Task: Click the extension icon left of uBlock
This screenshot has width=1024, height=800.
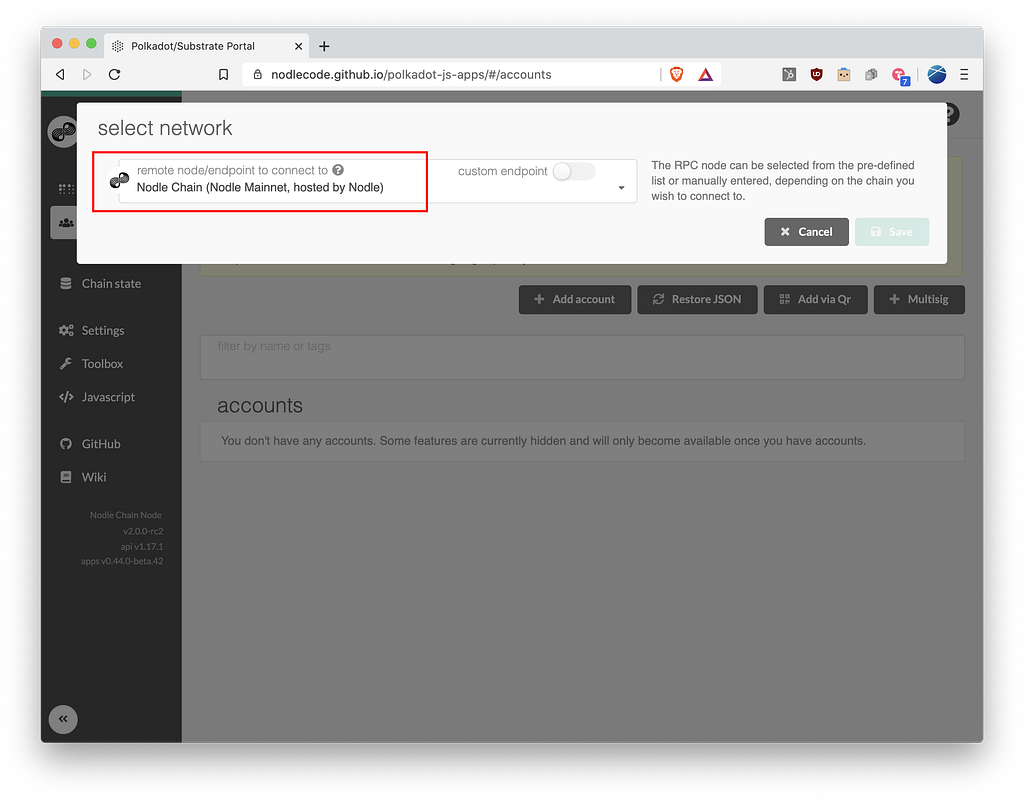Action: 789,74
